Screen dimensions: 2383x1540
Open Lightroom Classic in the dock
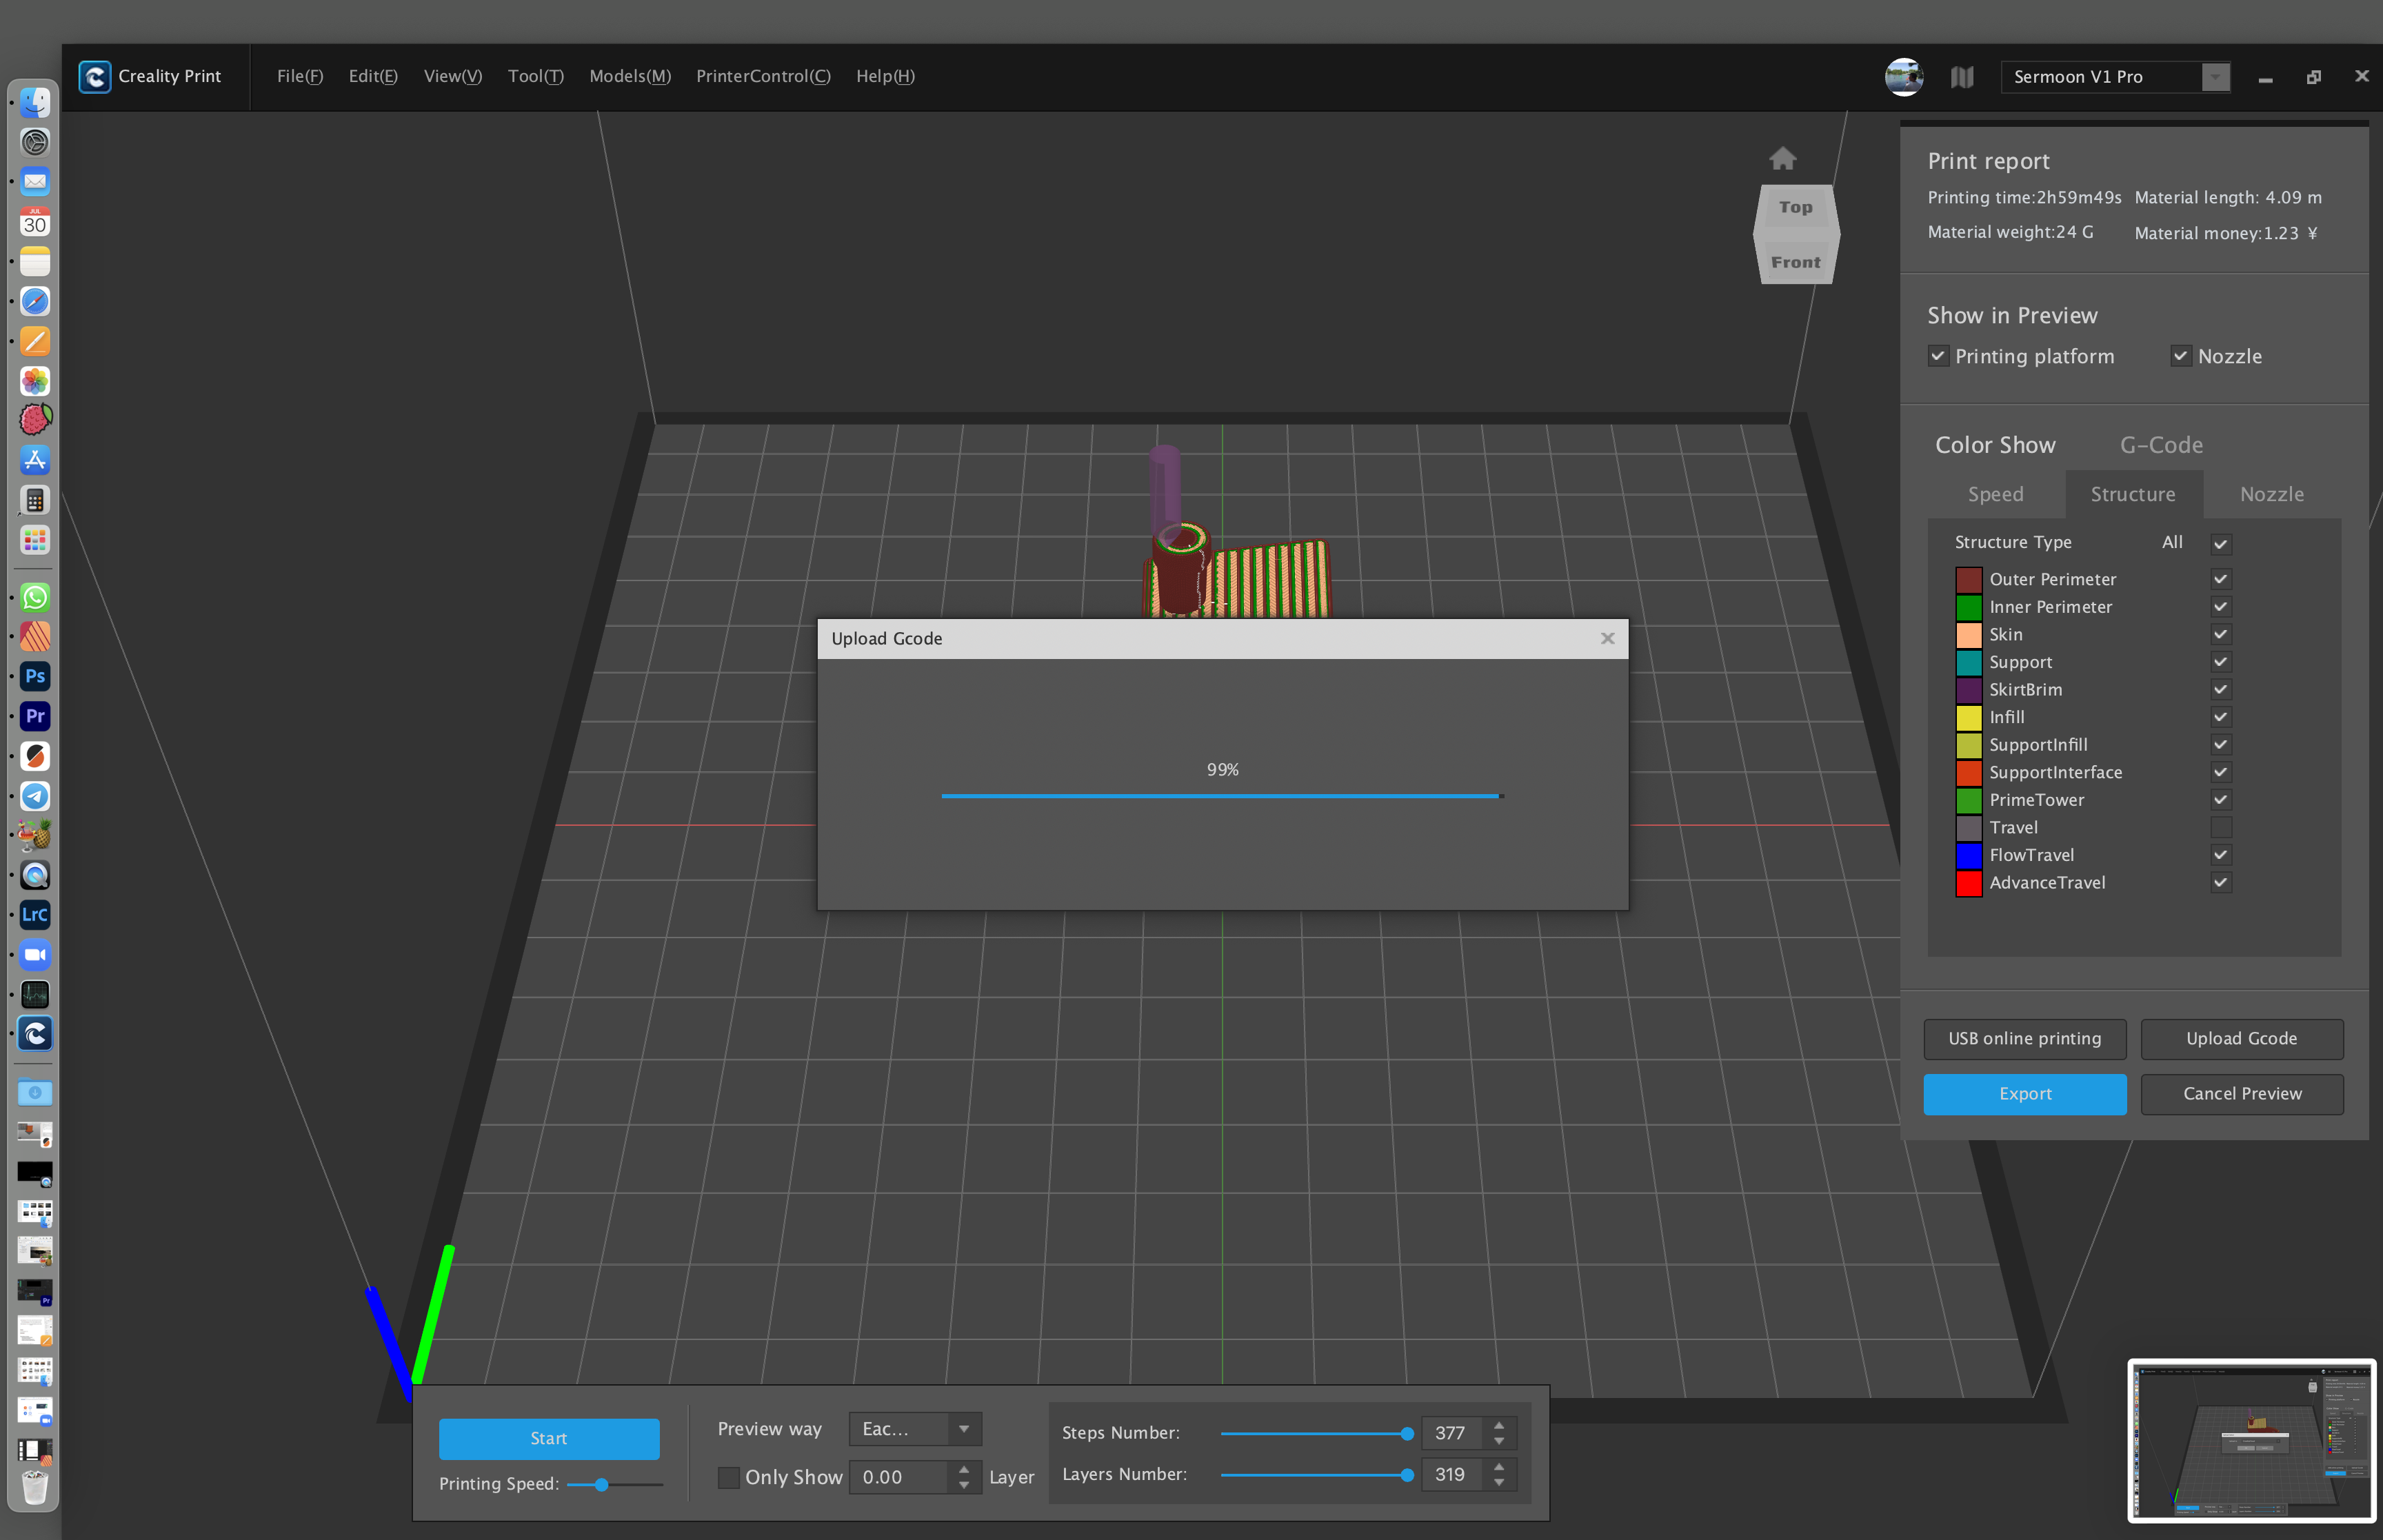click(x=35, y=914)
